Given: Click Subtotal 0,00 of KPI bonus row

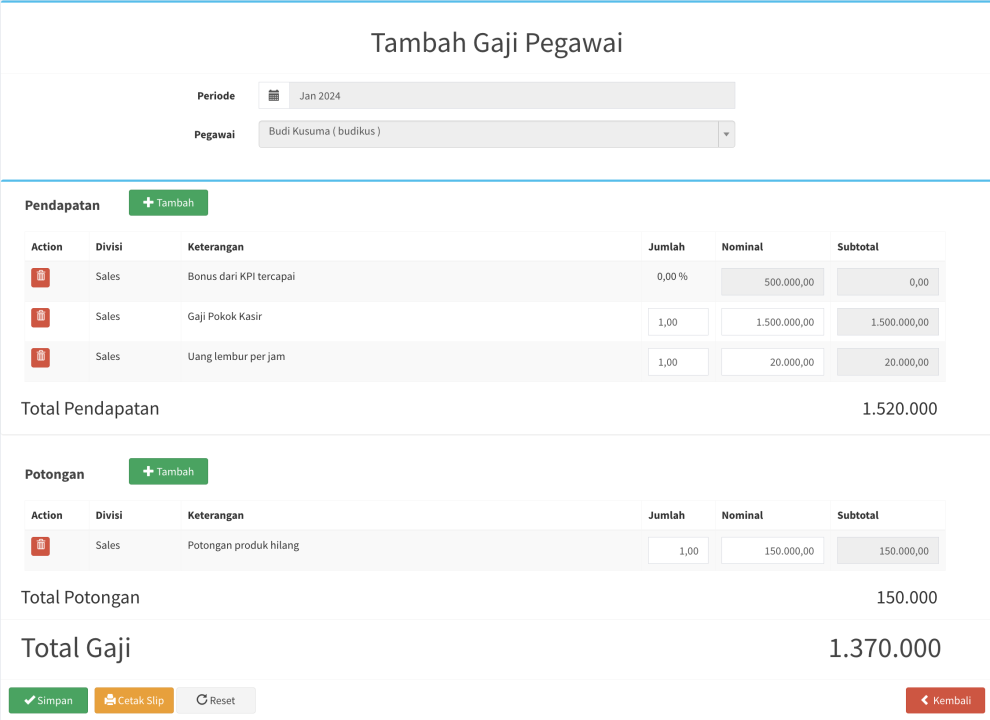Looking at the screenshot, I should point(888,282).
